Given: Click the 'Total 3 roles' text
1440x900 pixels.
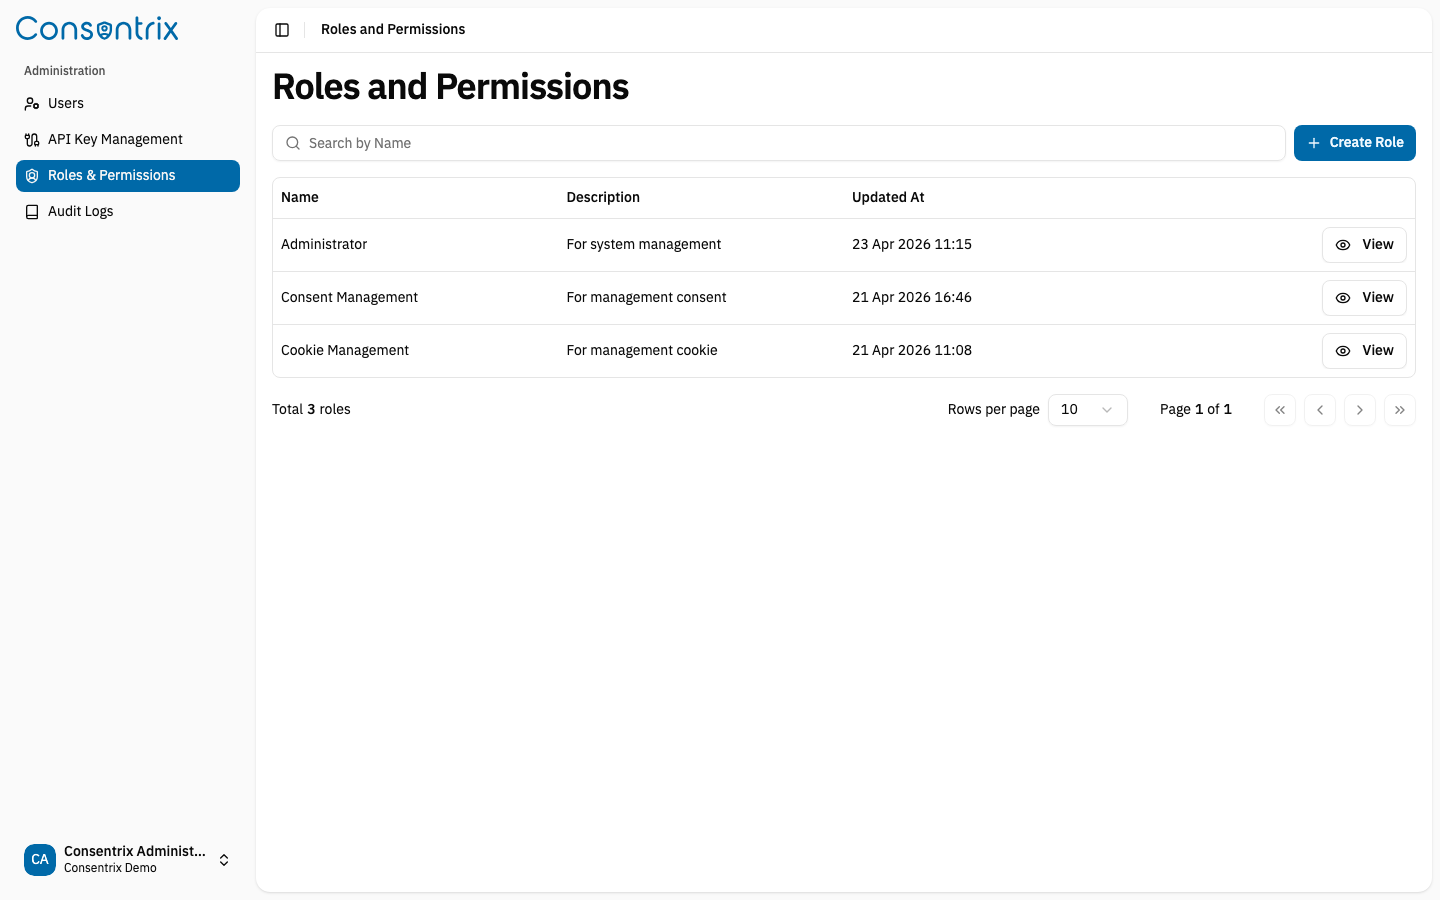Looking at the screenshot, I should click(x=311, y=410).
